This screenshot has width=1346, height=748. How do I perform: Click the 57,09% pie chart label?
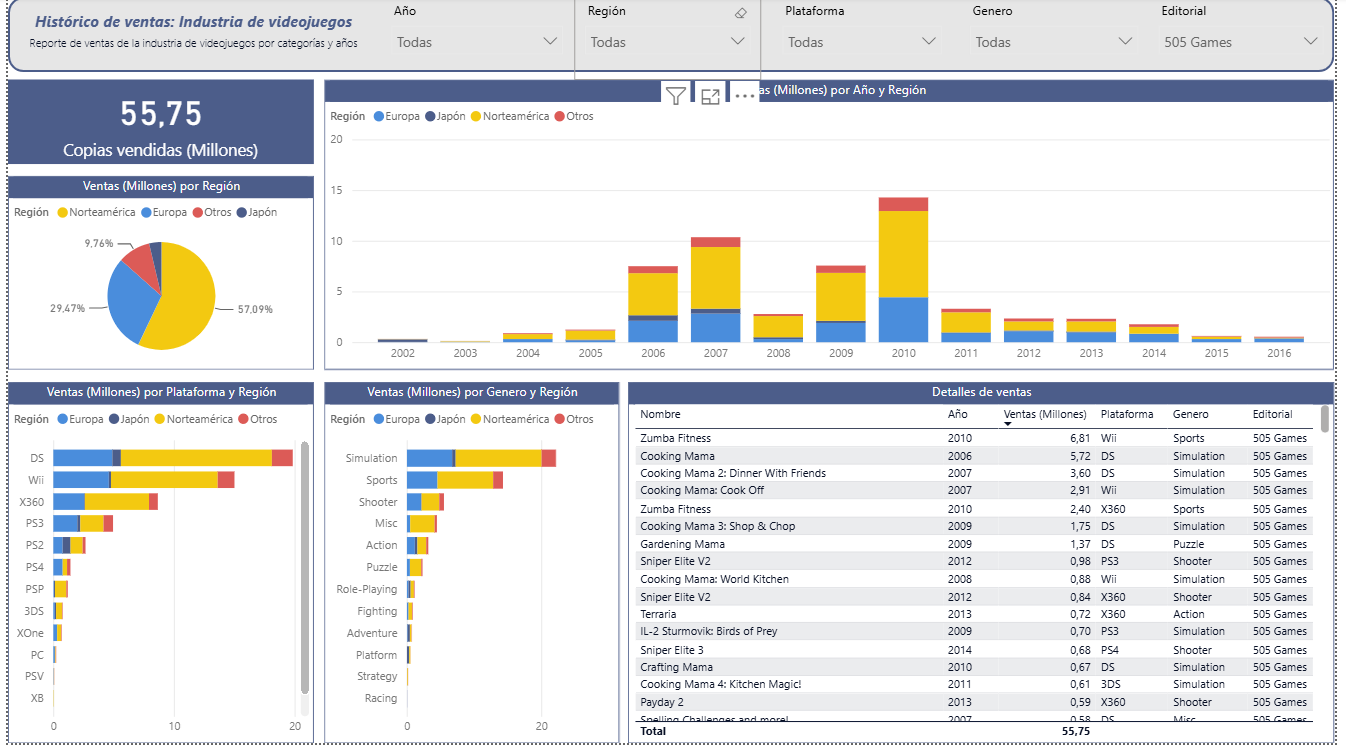click(x=255, y=309)
